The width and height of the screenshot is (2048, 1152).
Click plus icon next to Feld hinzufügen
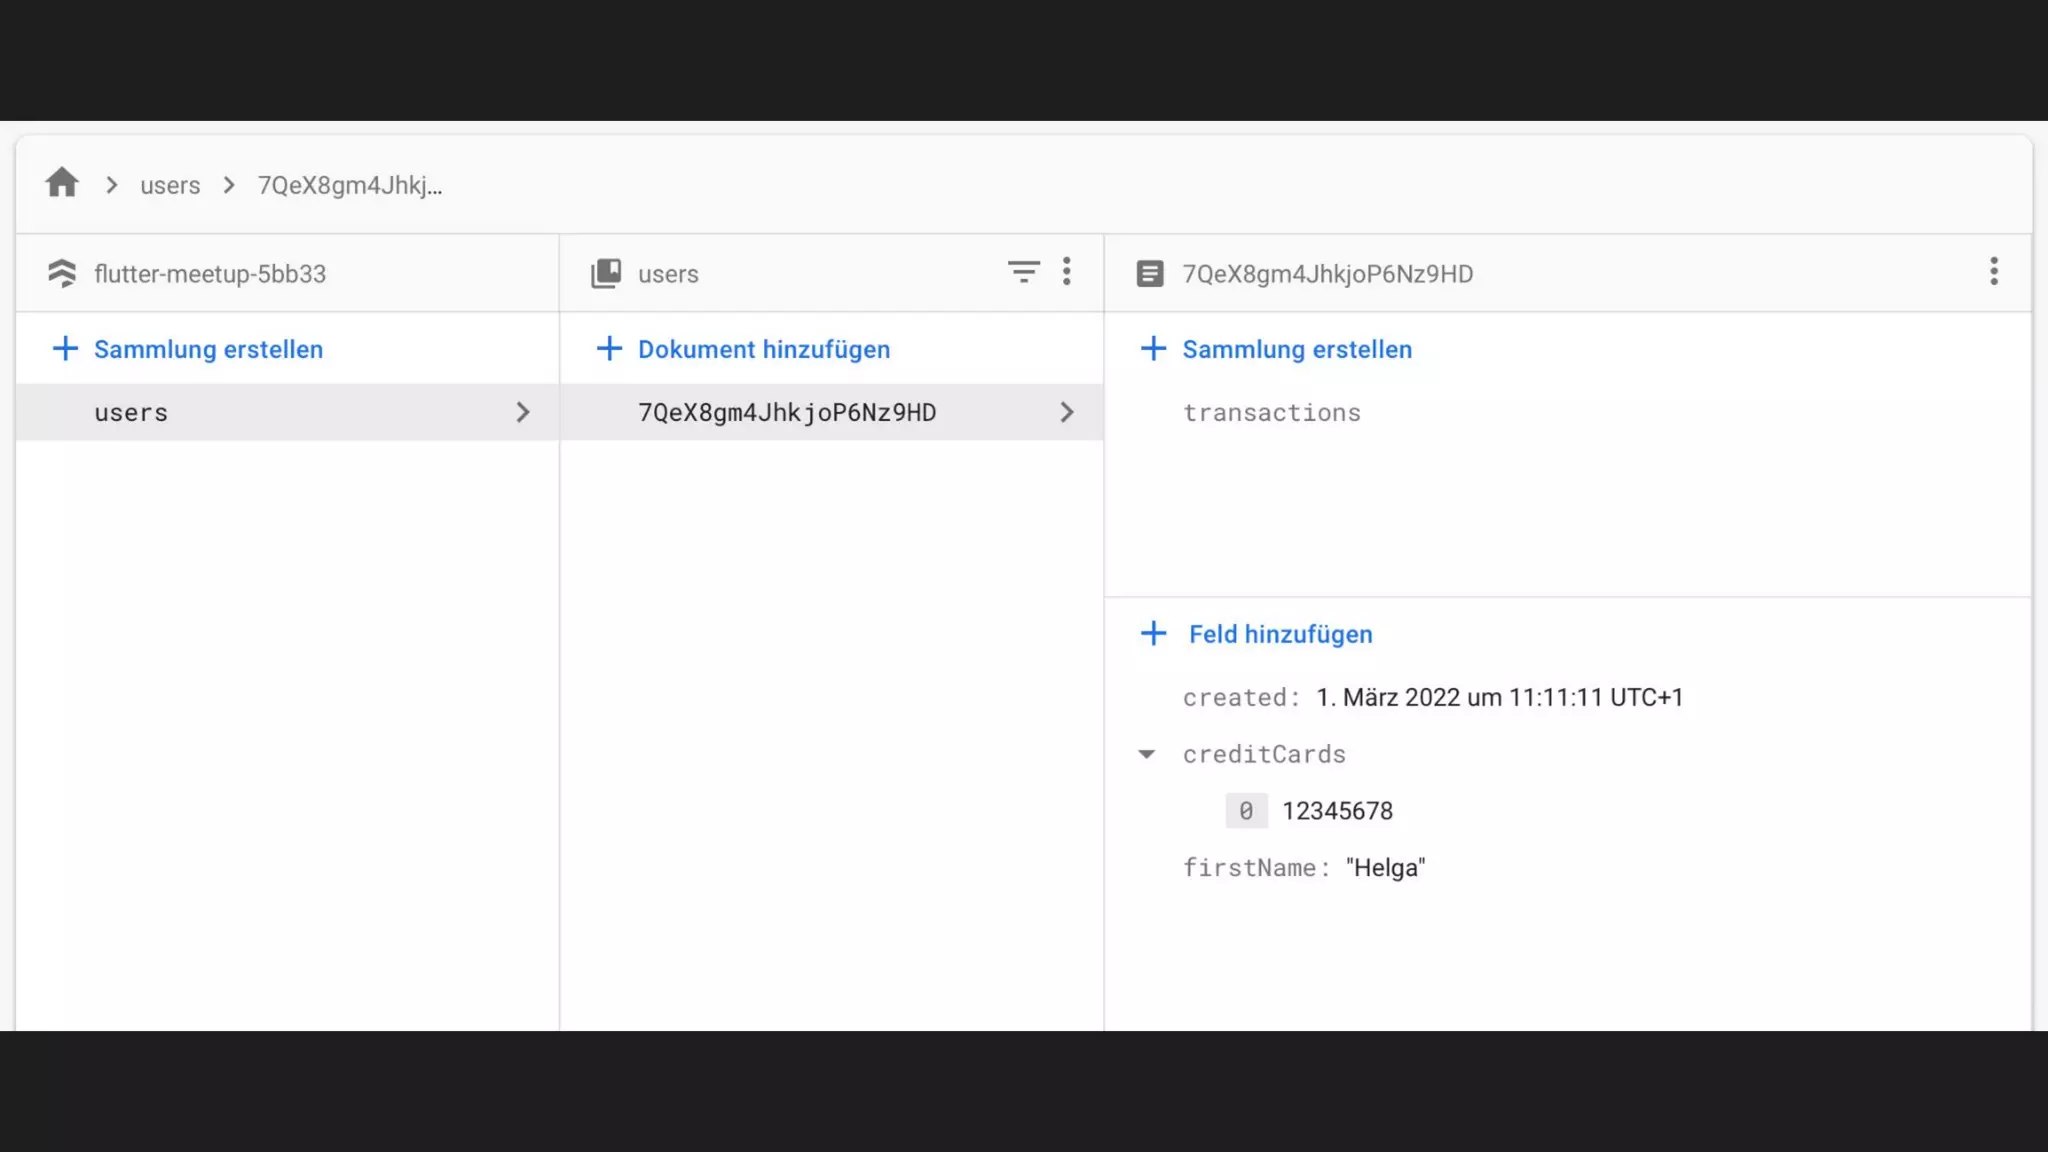pos(1153,634)
